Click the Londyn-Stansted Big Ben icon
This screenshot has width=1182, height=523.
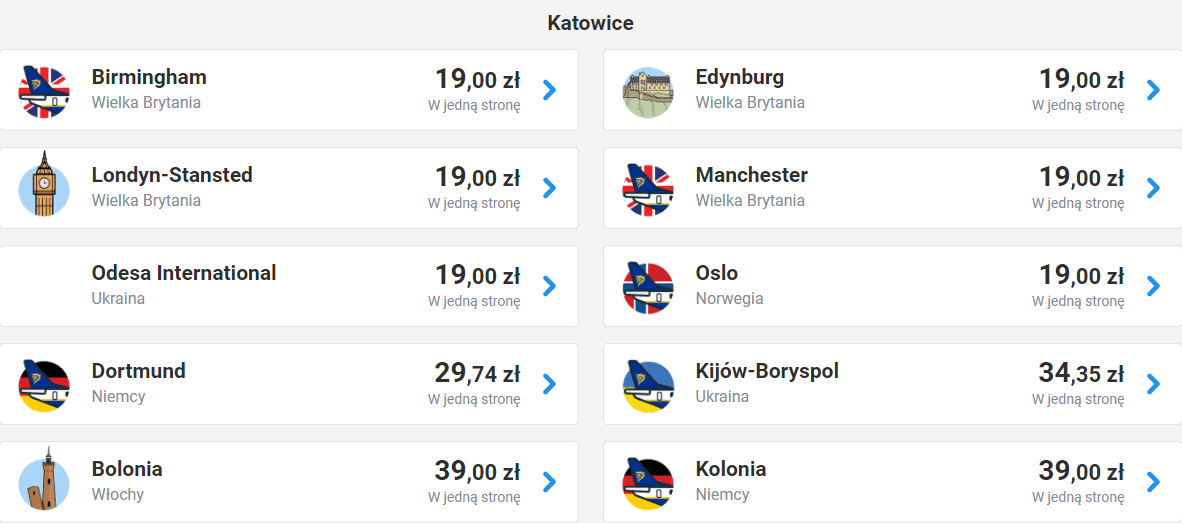point(44,186)
